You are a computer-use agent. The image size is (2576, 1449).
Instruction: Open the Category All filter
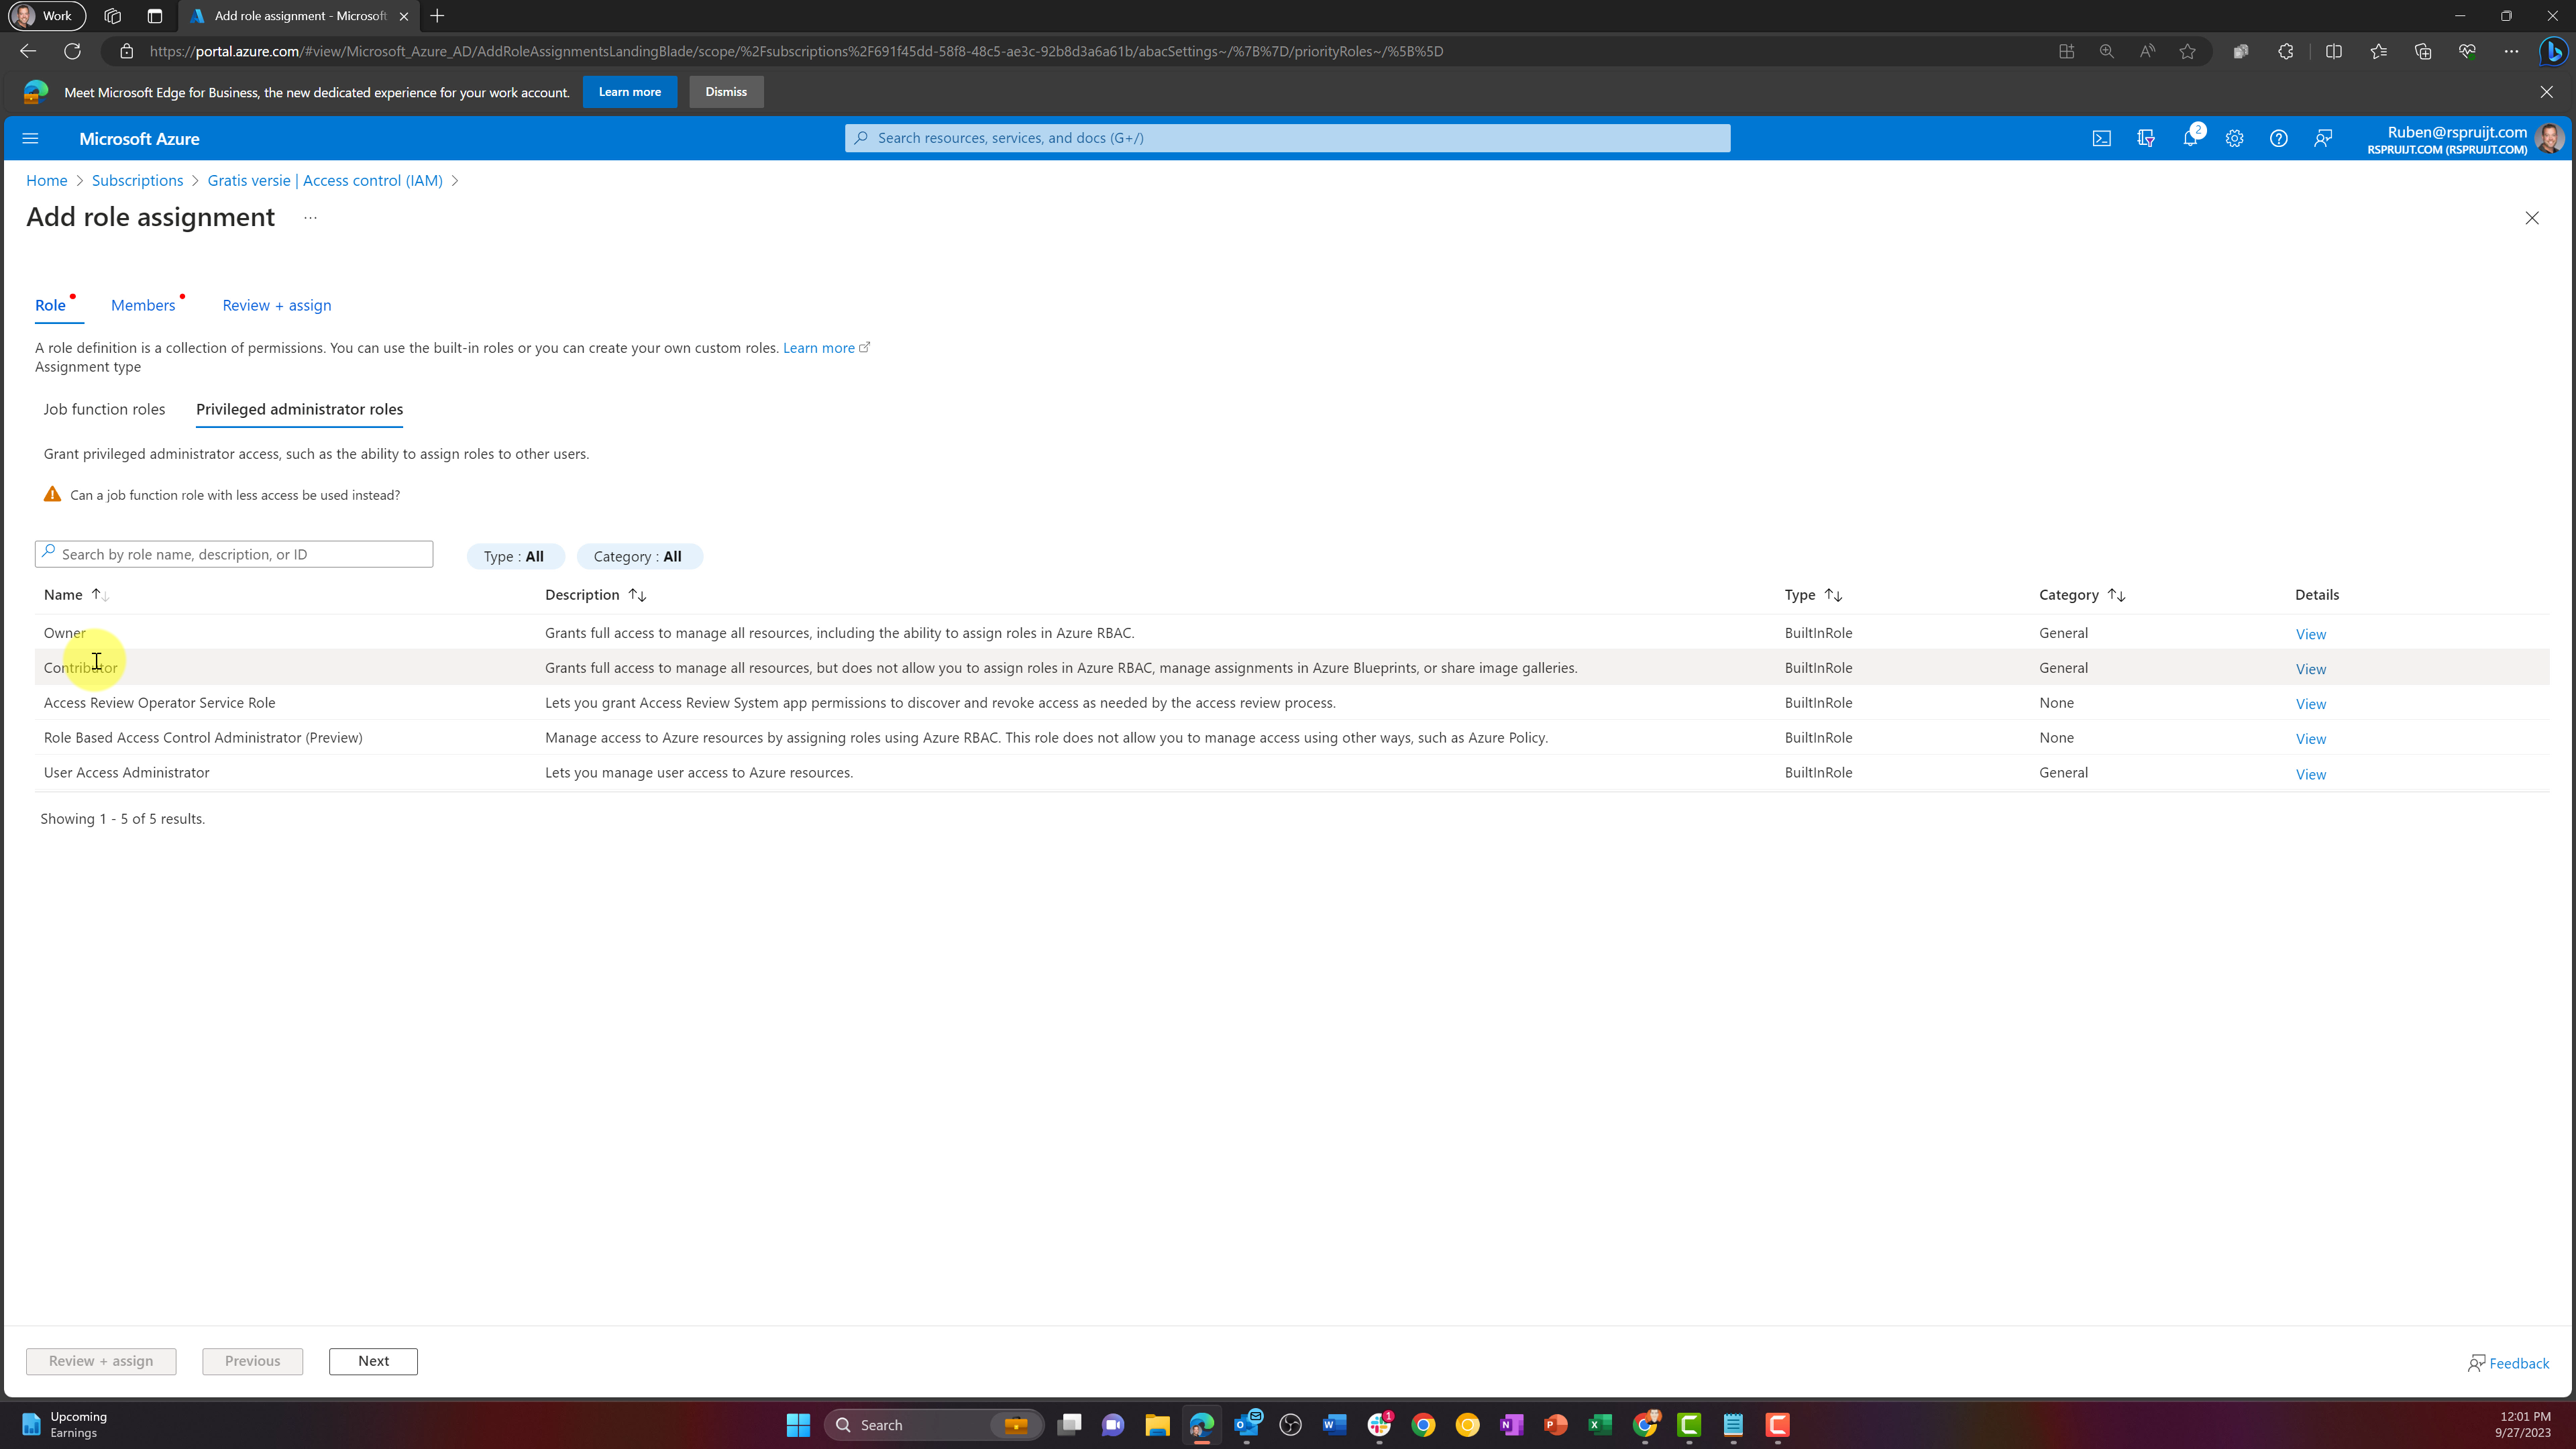tap(639, 556)
